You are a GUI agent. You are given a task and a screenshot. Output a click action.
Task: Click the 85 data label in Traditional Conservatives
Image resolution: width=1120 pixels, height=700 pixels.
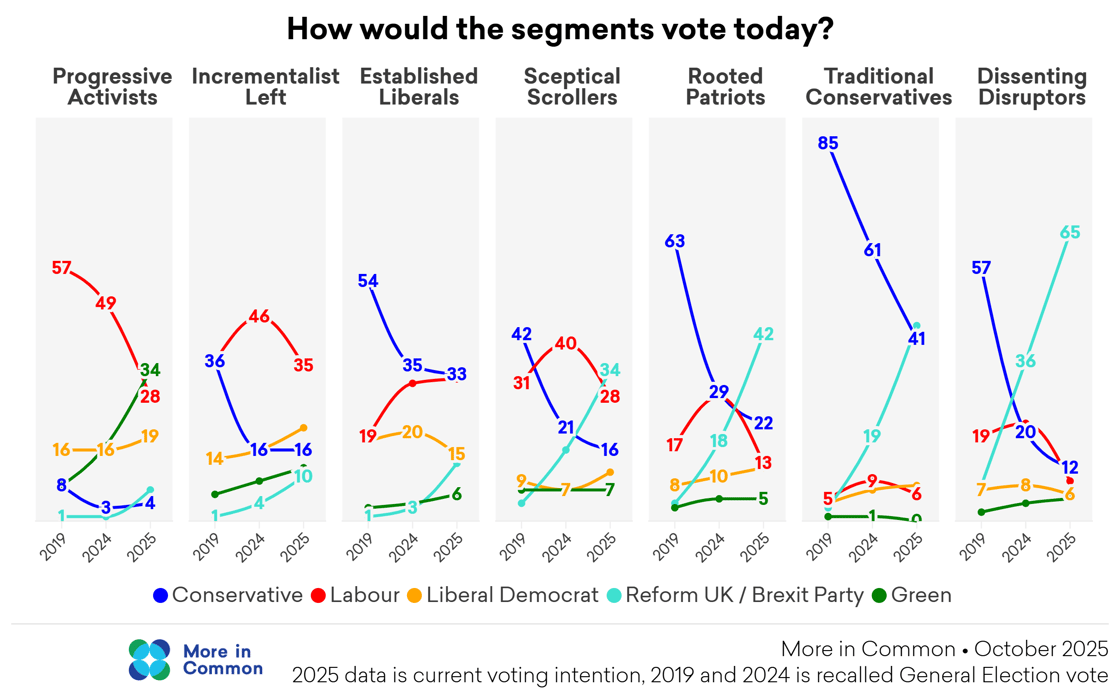pyautogui.click(x=827, y=143)
